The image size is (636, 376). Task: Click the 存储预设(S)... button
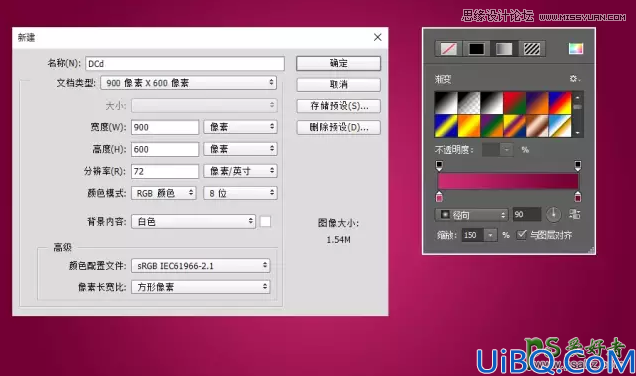coord(339,106)
